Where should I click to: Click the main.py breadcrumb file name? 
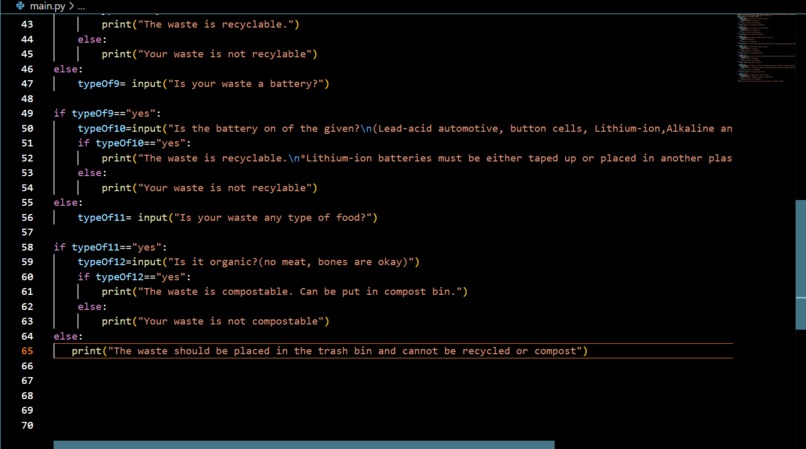pos(47,6)
